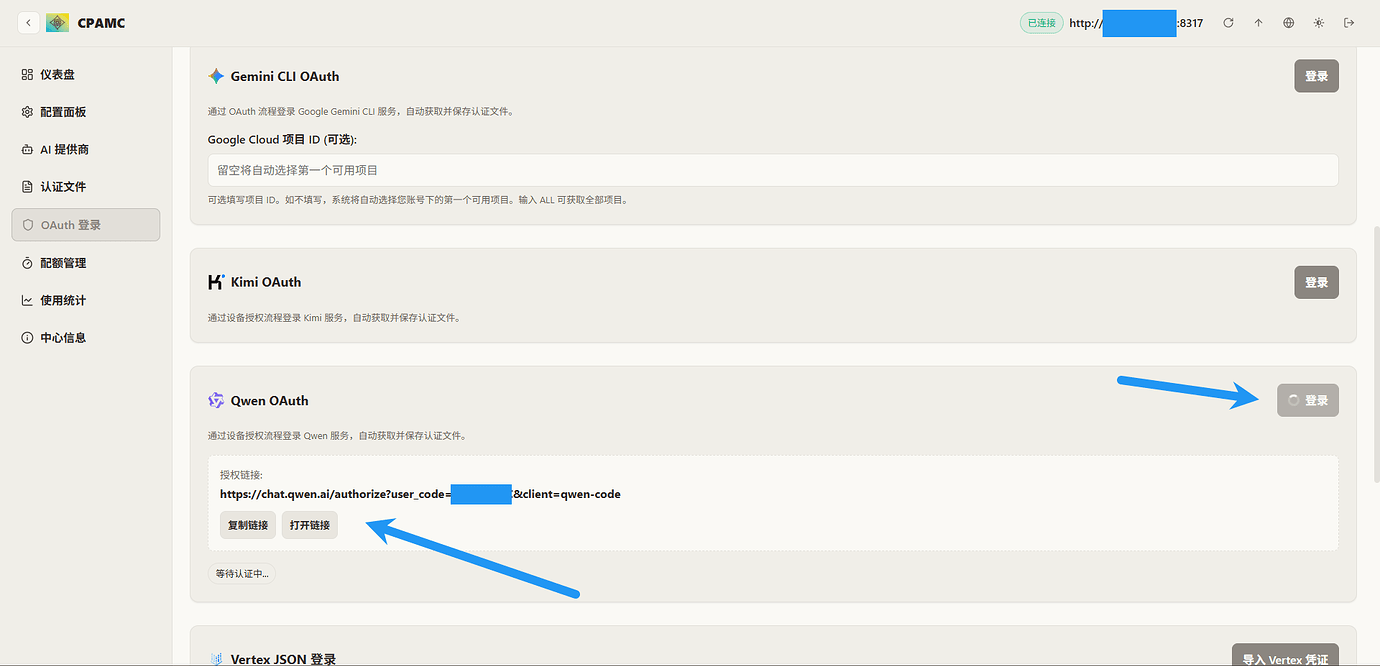Click the Gemini sparkle icon
Viewport: 1380px width, 666px height.
216,76
